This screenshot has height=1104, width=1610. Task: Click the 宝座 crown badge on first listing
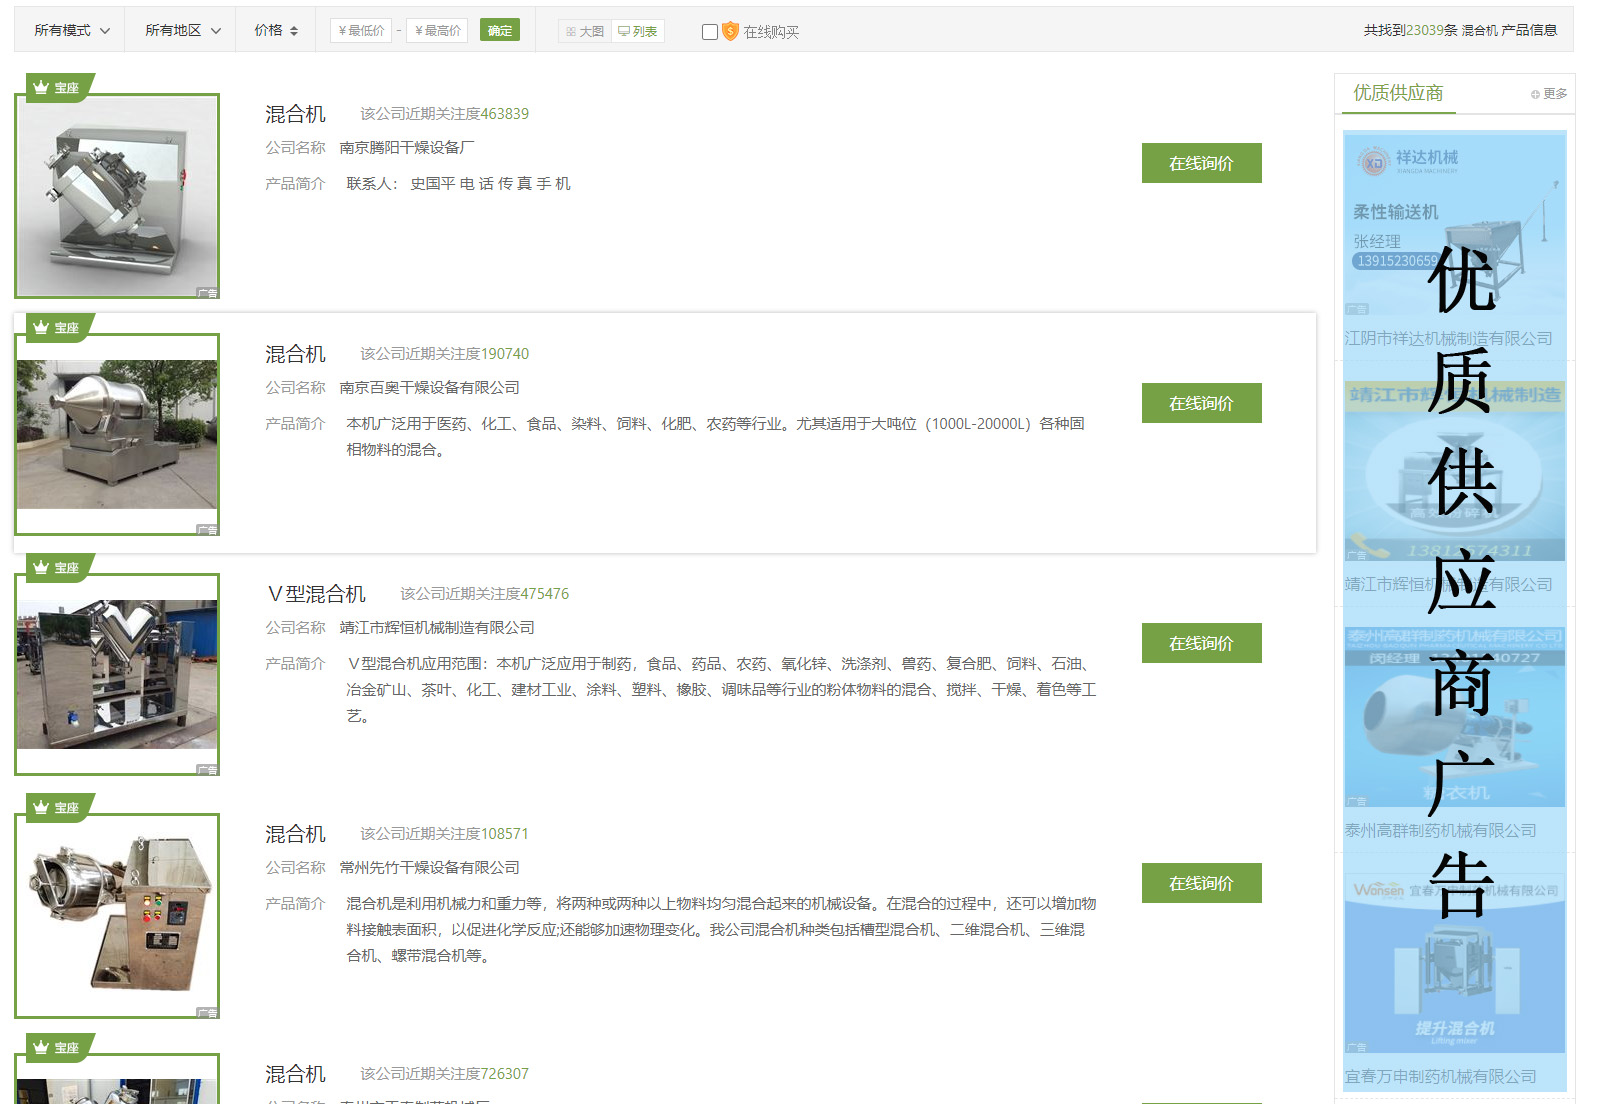(x=56, y=88)
